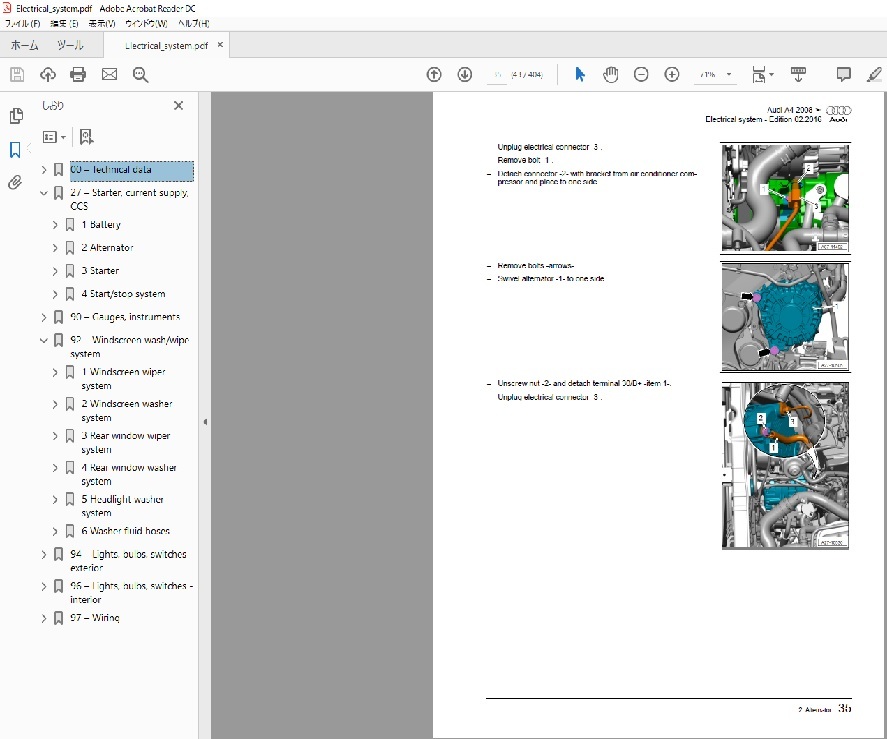Open the bookmark options dropdown menu
The image size is (887, 739).
pos(54,136)
